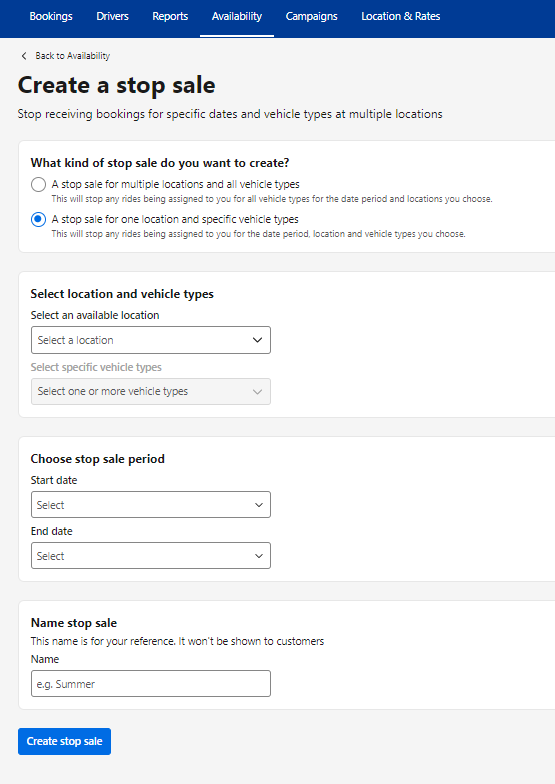Open the Start date Select dropdown
The width and height of the screenshot is (555, 784).
[150, 504]
